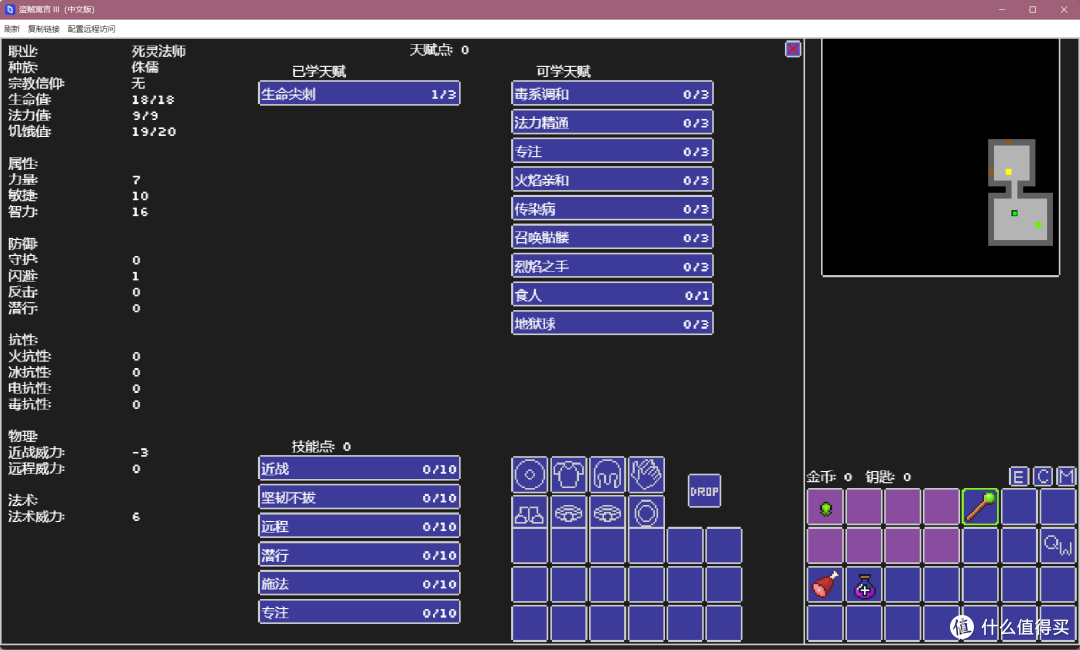1080x650 pixels.
Task: Select the green-tipped staff in inventory
Action: (980, 507)
